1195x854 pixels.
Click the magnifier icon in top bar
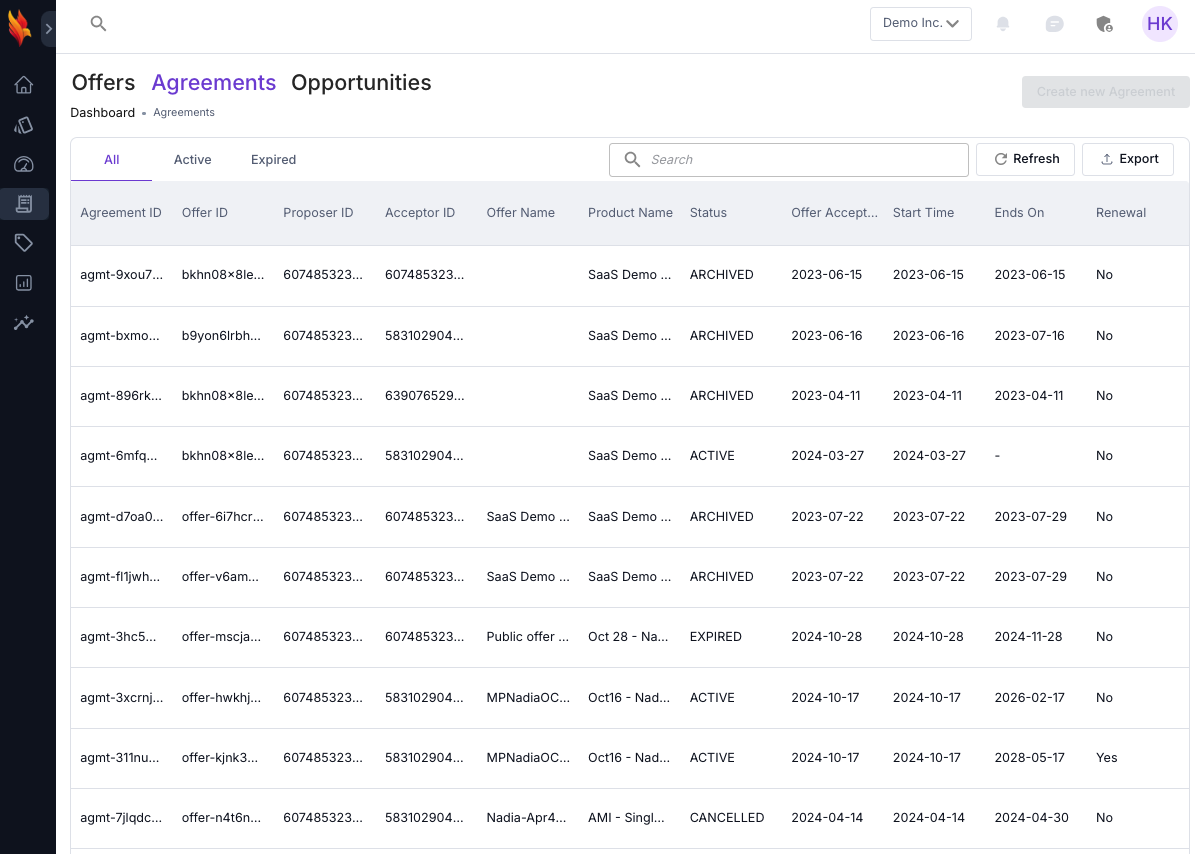(x=98, y=24)
